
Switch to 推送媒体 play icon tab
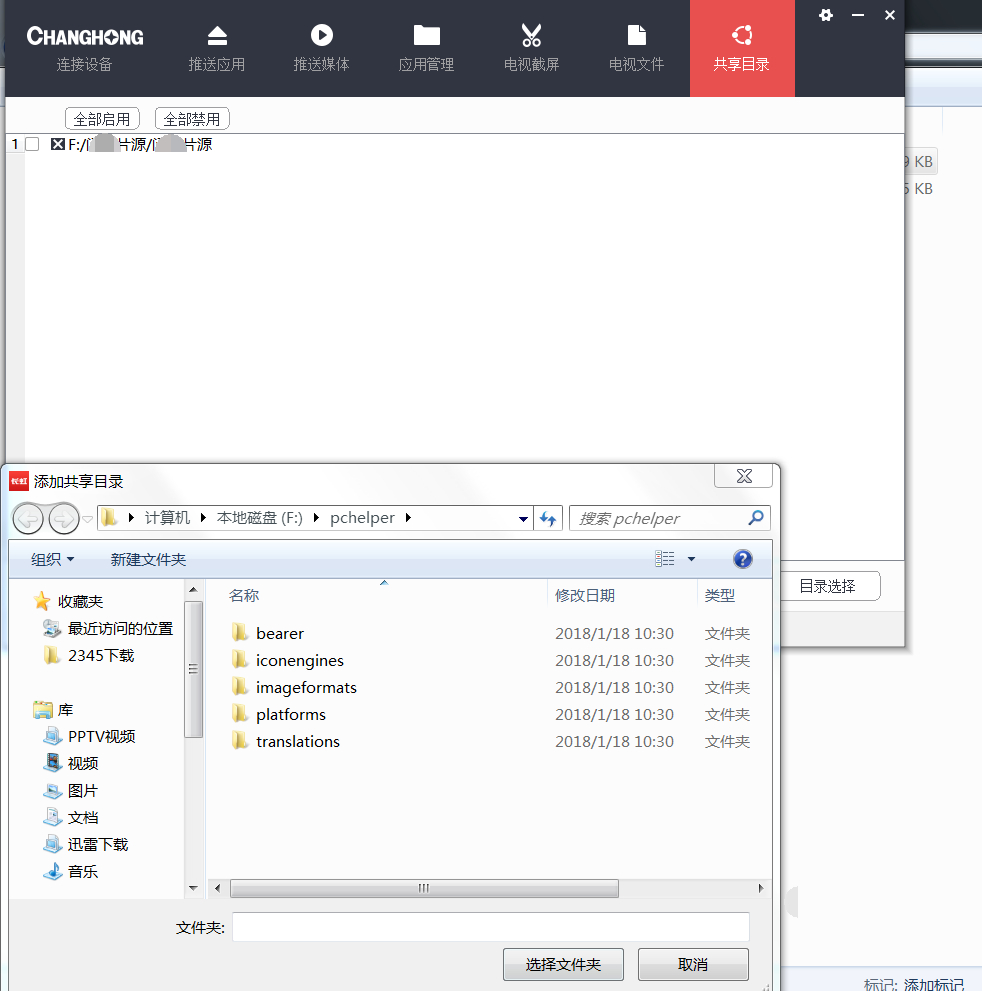(322, 49)
